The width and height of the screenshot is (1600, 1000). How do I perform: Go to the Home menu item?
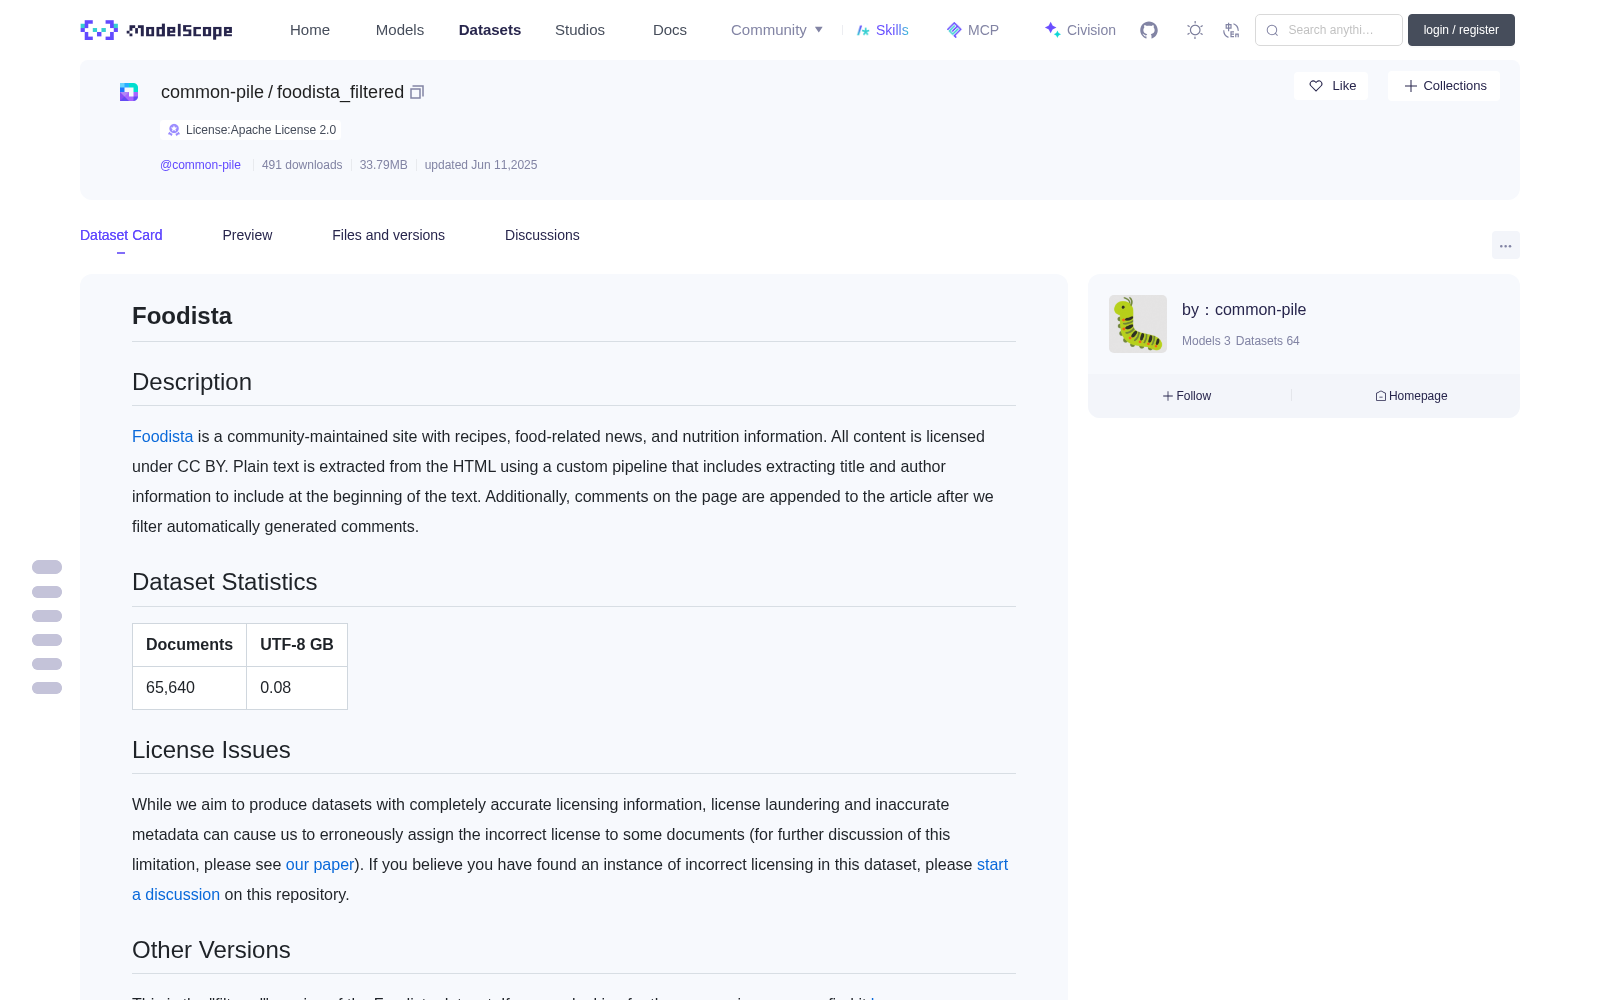click(x=310, y=30)
